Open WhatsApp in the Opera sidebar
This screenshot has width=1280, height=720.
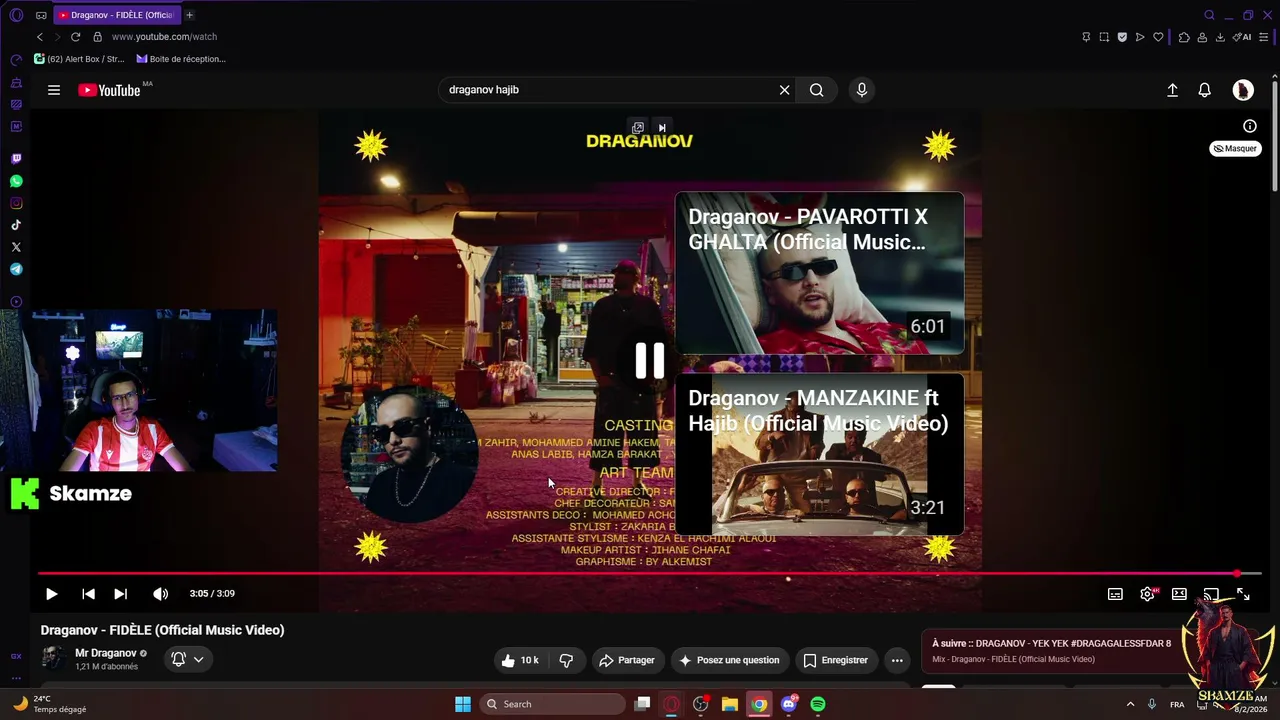(x=16, y=181)
